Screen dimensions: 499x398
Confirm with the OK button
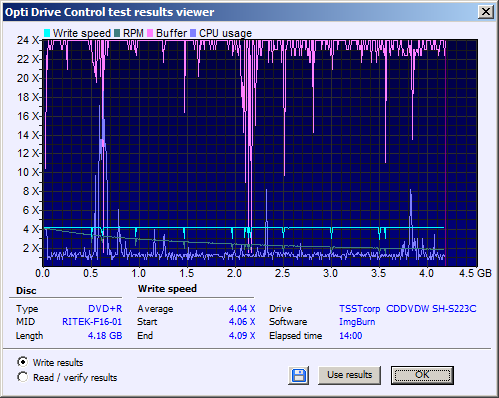pyautogui.click(x=422, y=375)
